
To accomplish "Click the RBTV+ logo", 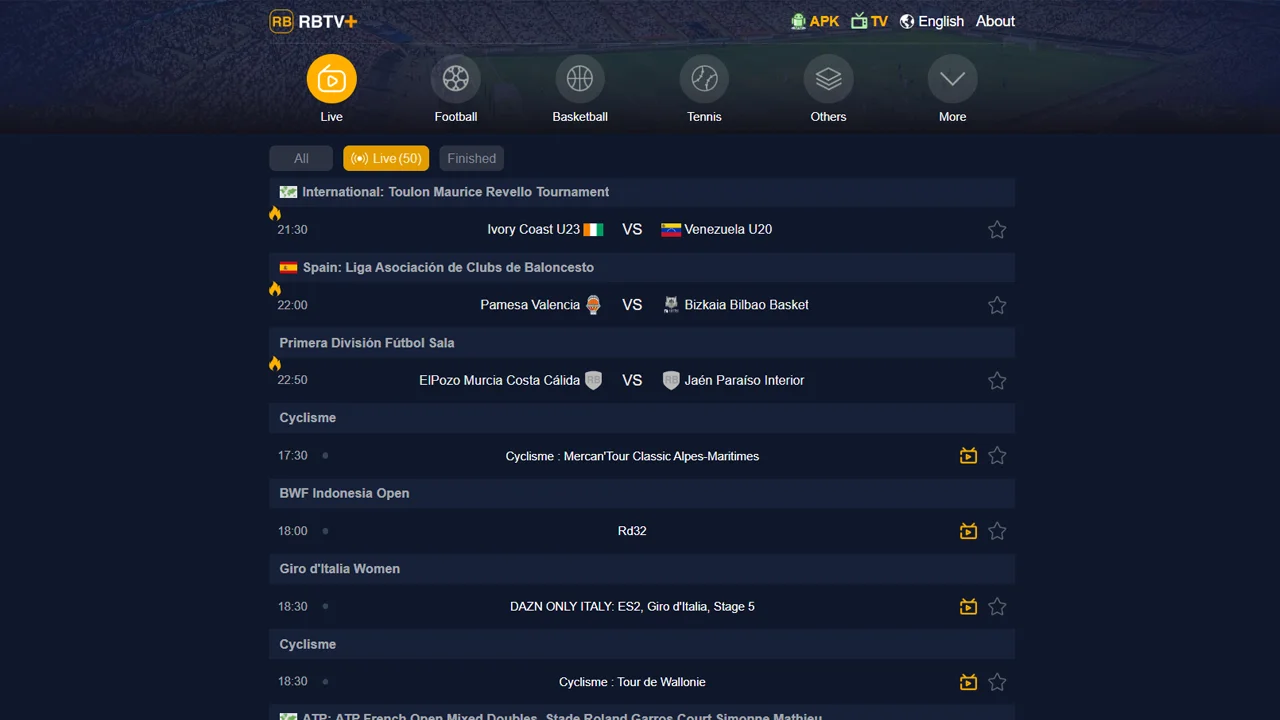I will [x=313, y=21].
